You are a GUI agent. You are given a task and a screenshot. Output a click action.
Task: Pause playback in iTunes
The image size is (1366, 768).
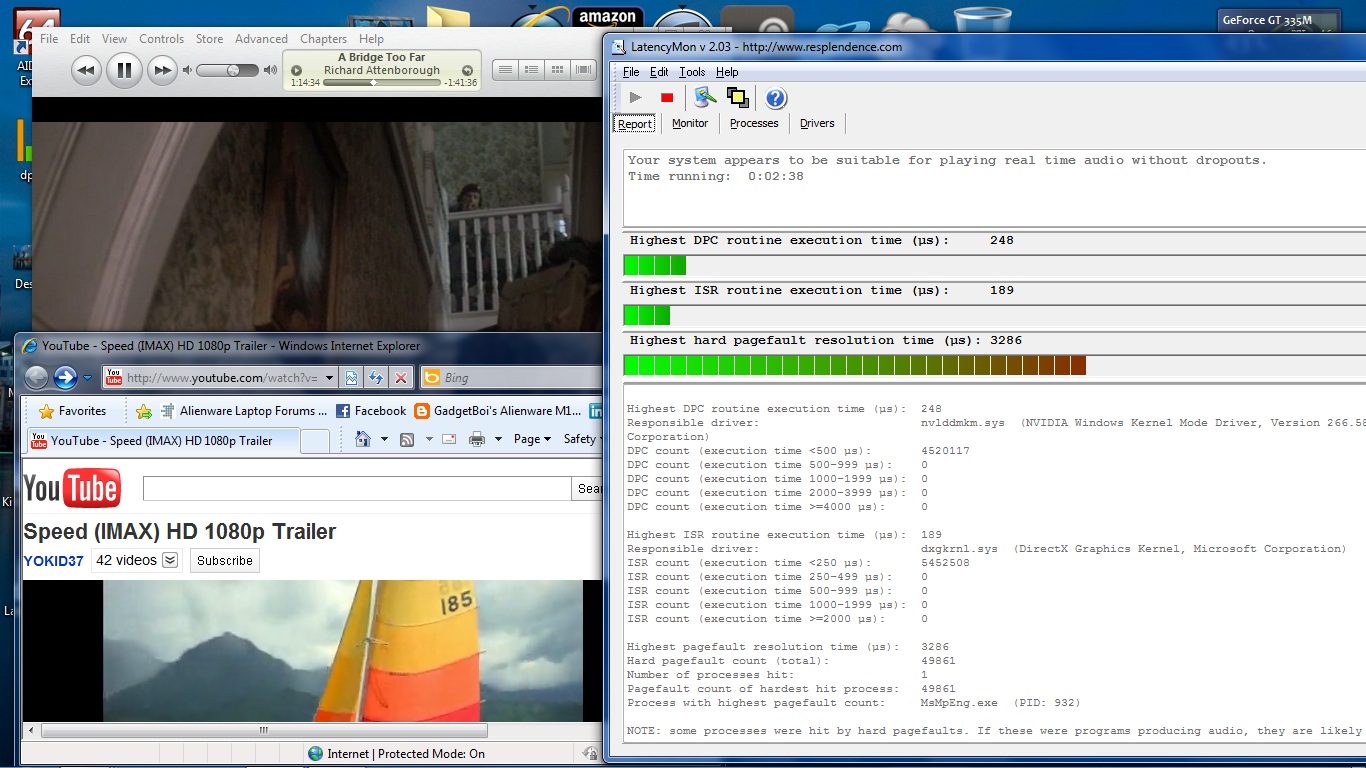124,70
